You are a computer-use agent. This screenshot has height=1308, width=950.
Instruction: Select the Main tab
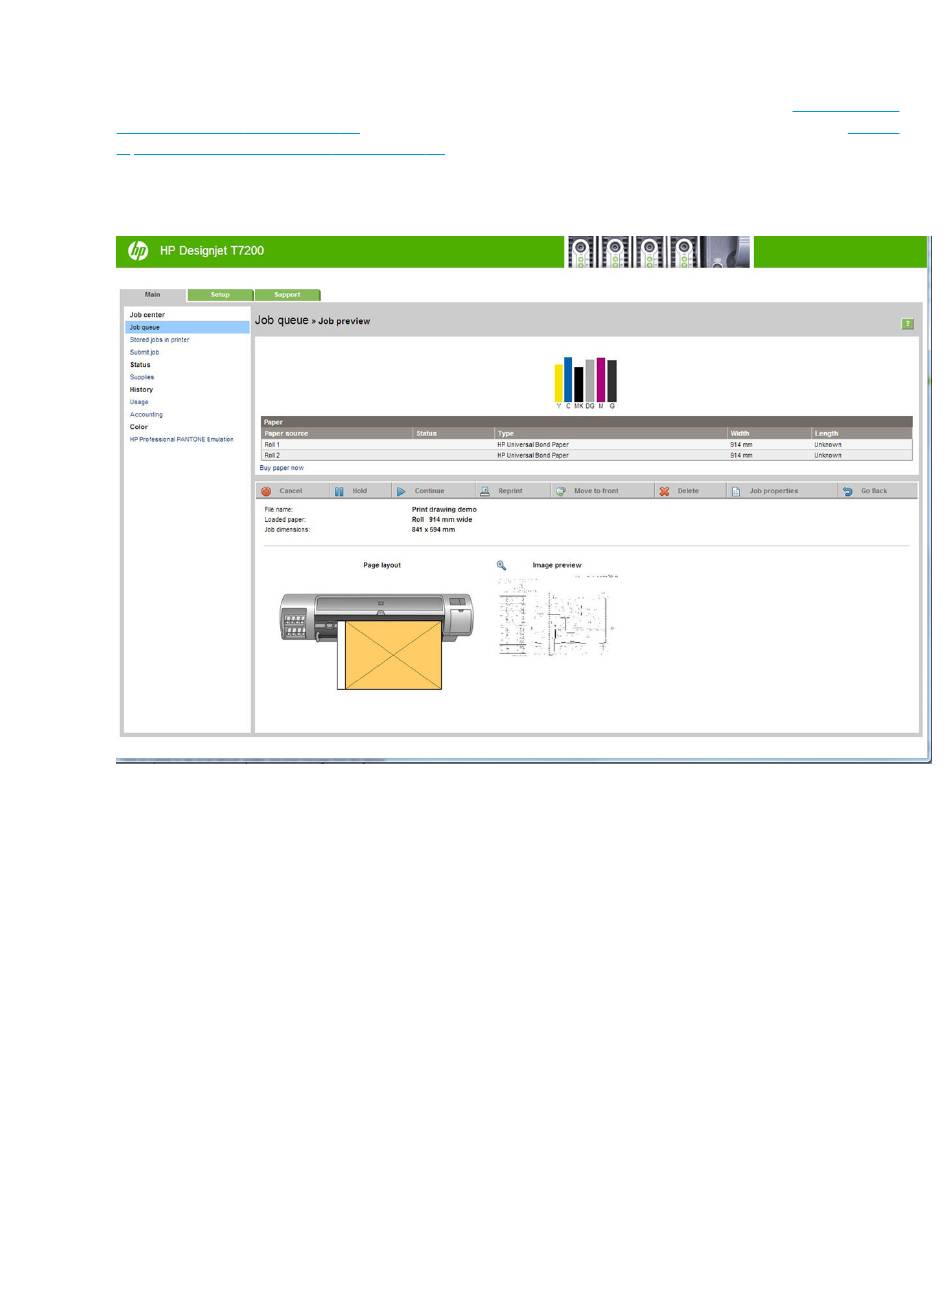click(x=152, y=295)
